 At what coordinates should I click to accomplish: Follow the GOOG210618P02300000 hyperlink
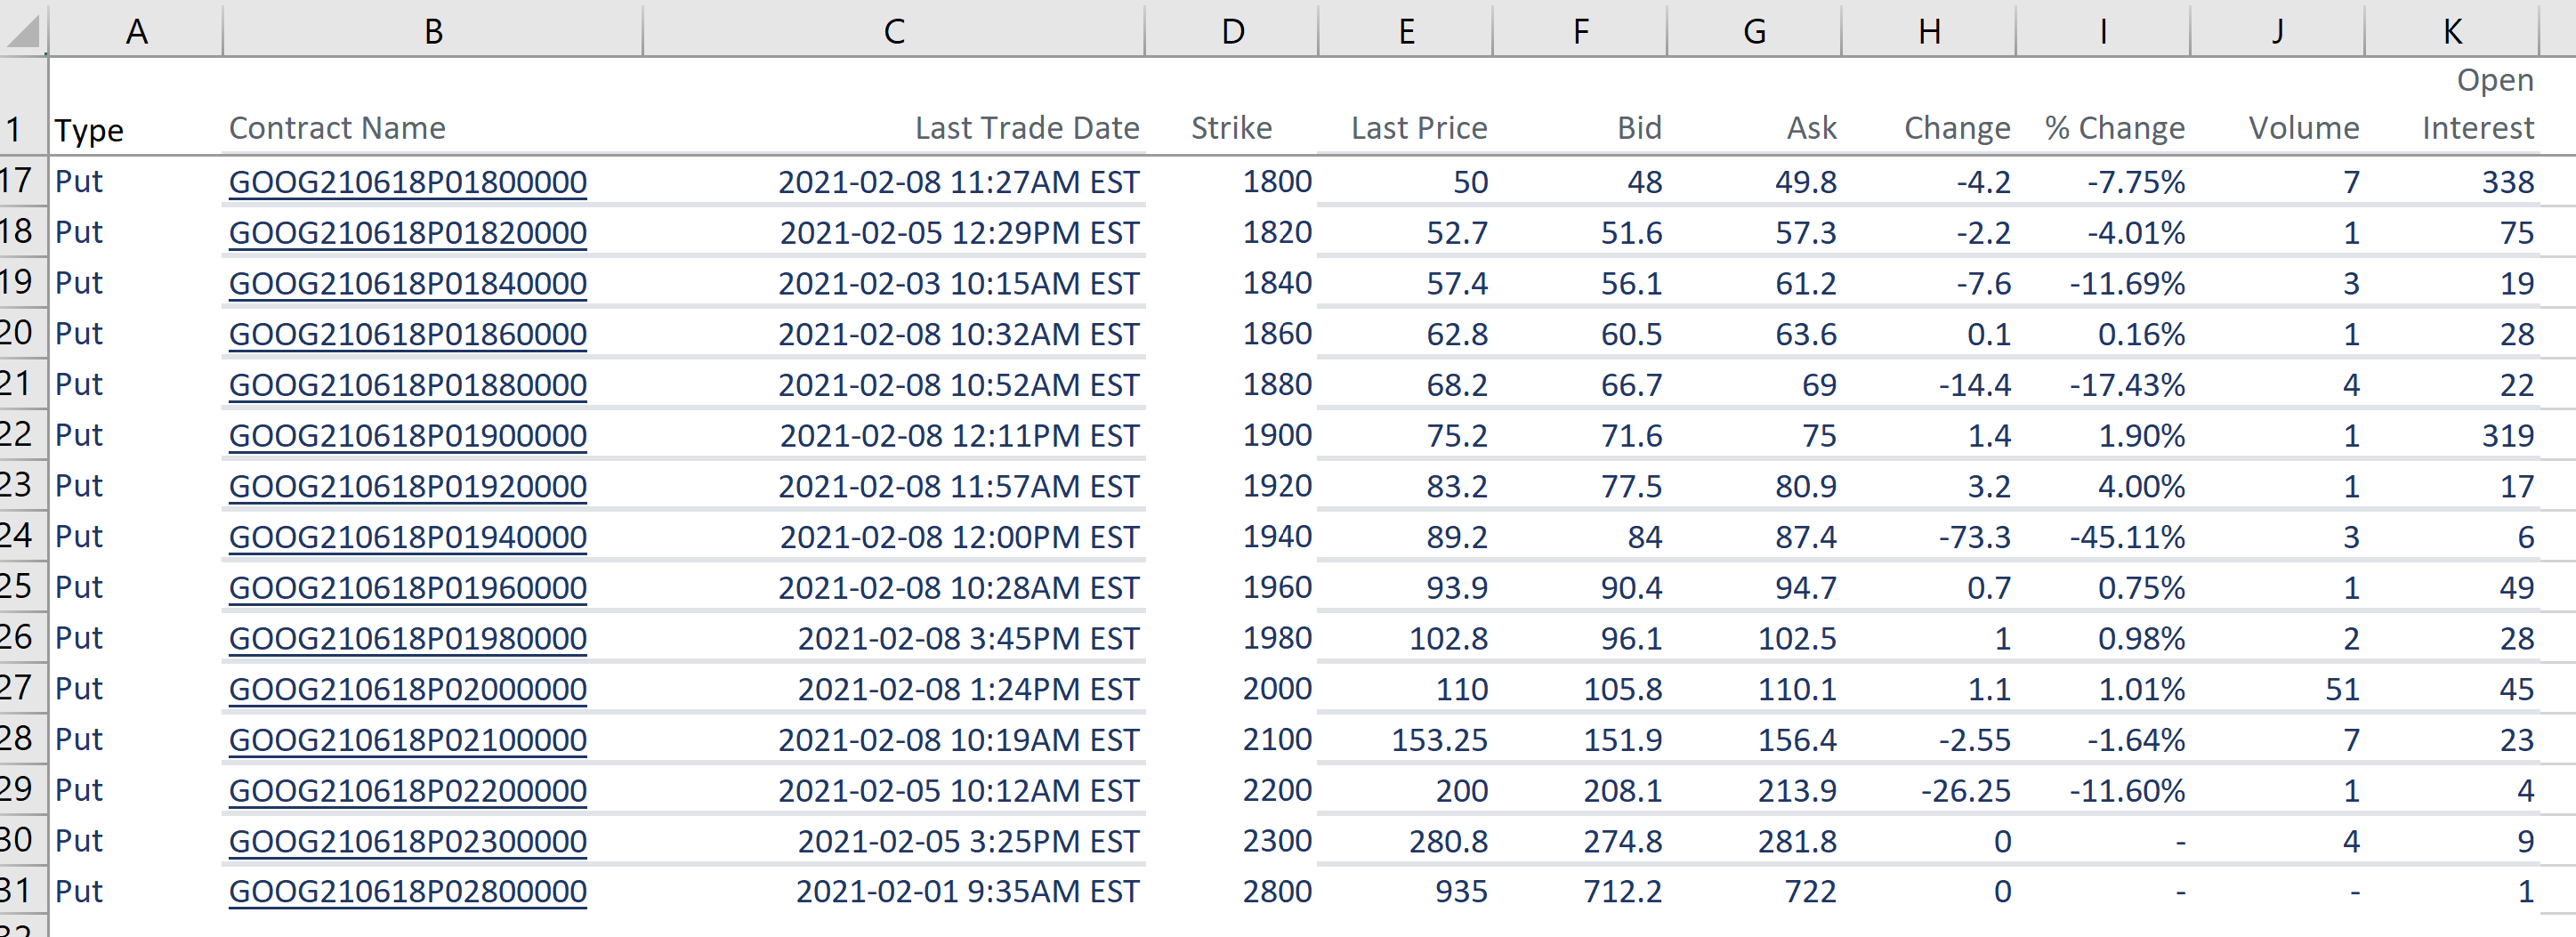[x=407, y=840]
